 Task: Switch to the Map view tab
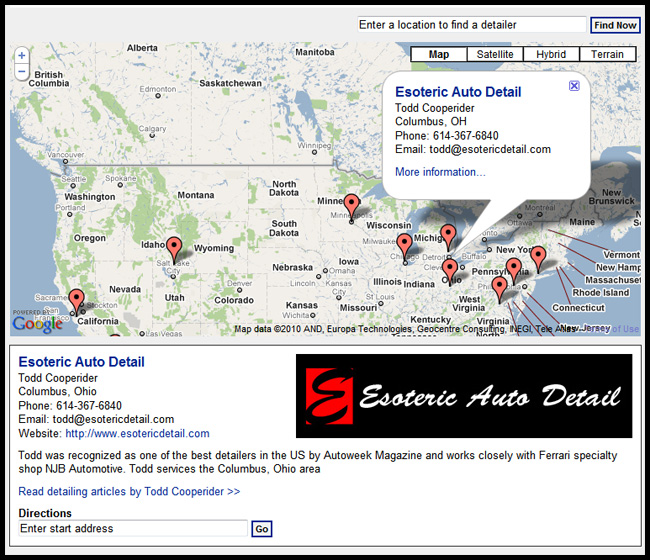[x=439, y=54]
